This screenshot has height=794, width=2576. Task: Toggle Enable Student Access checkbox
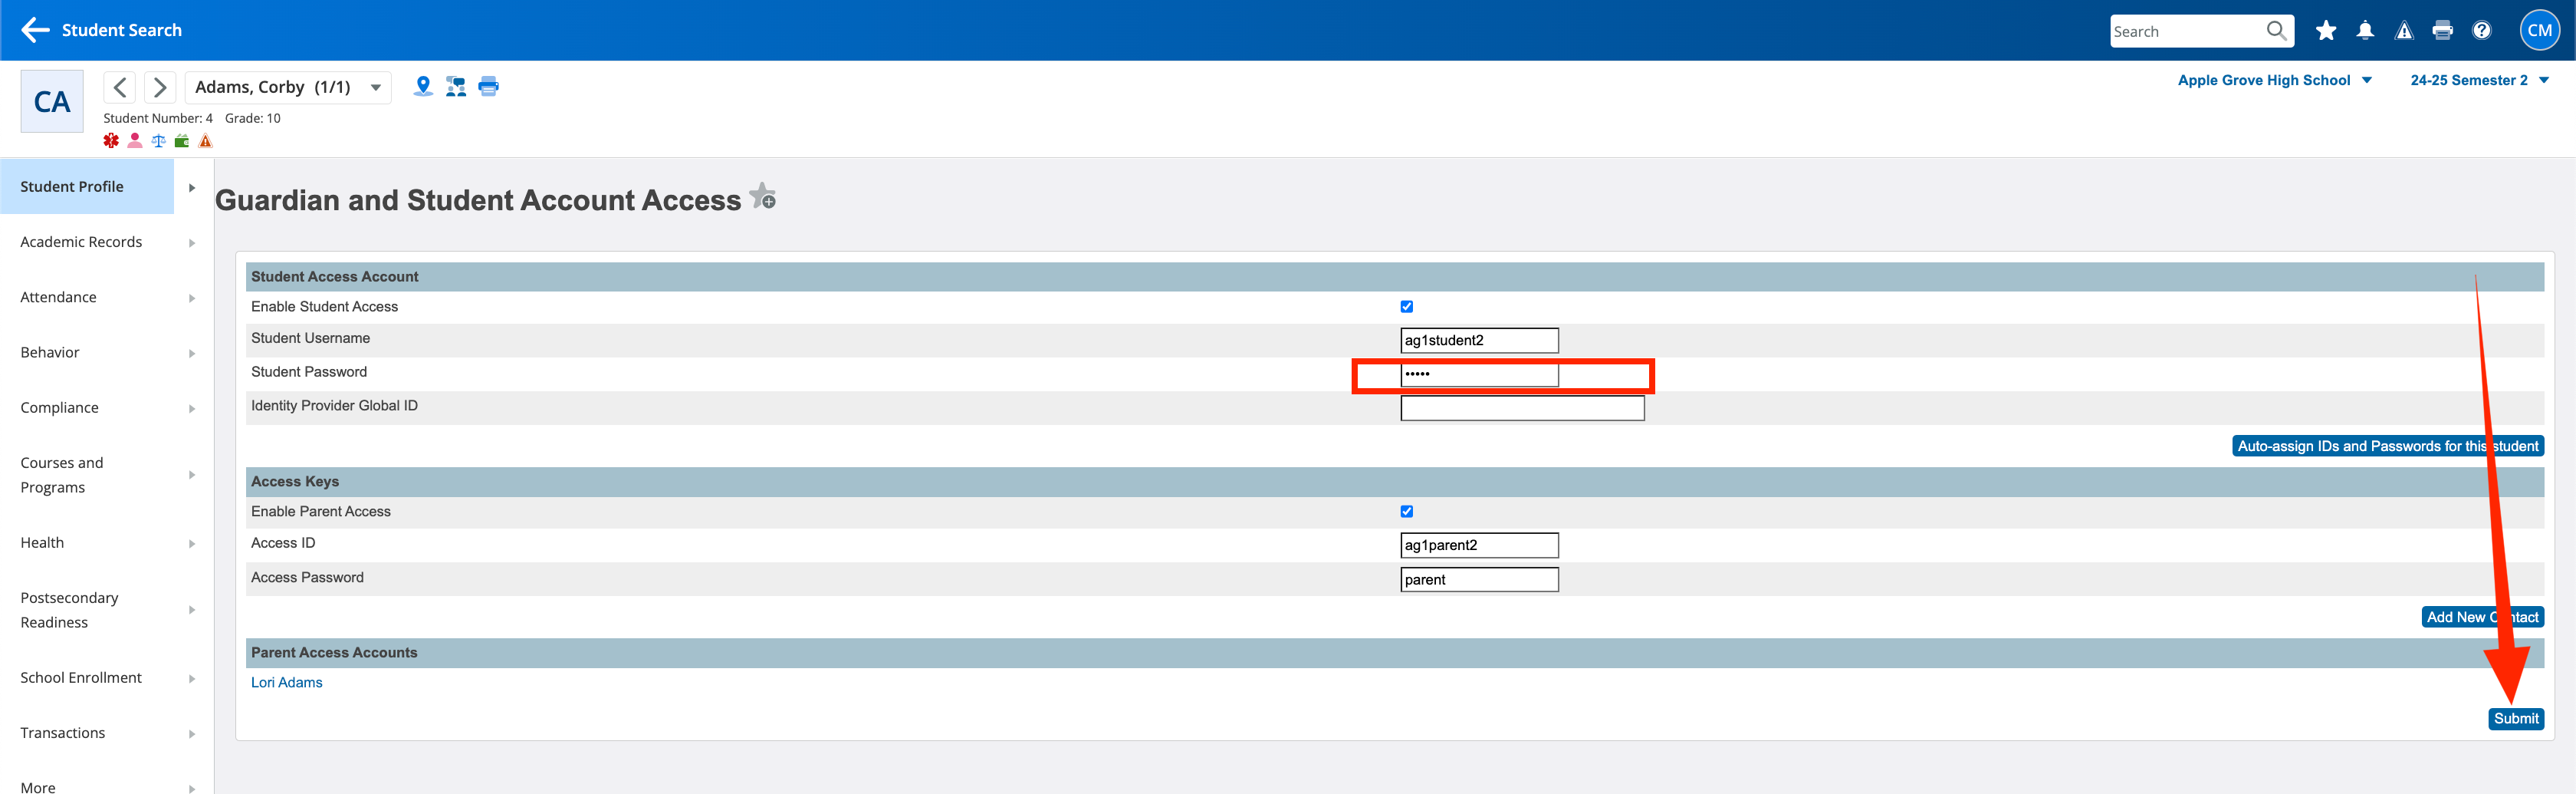click(x=1407, y=307)
